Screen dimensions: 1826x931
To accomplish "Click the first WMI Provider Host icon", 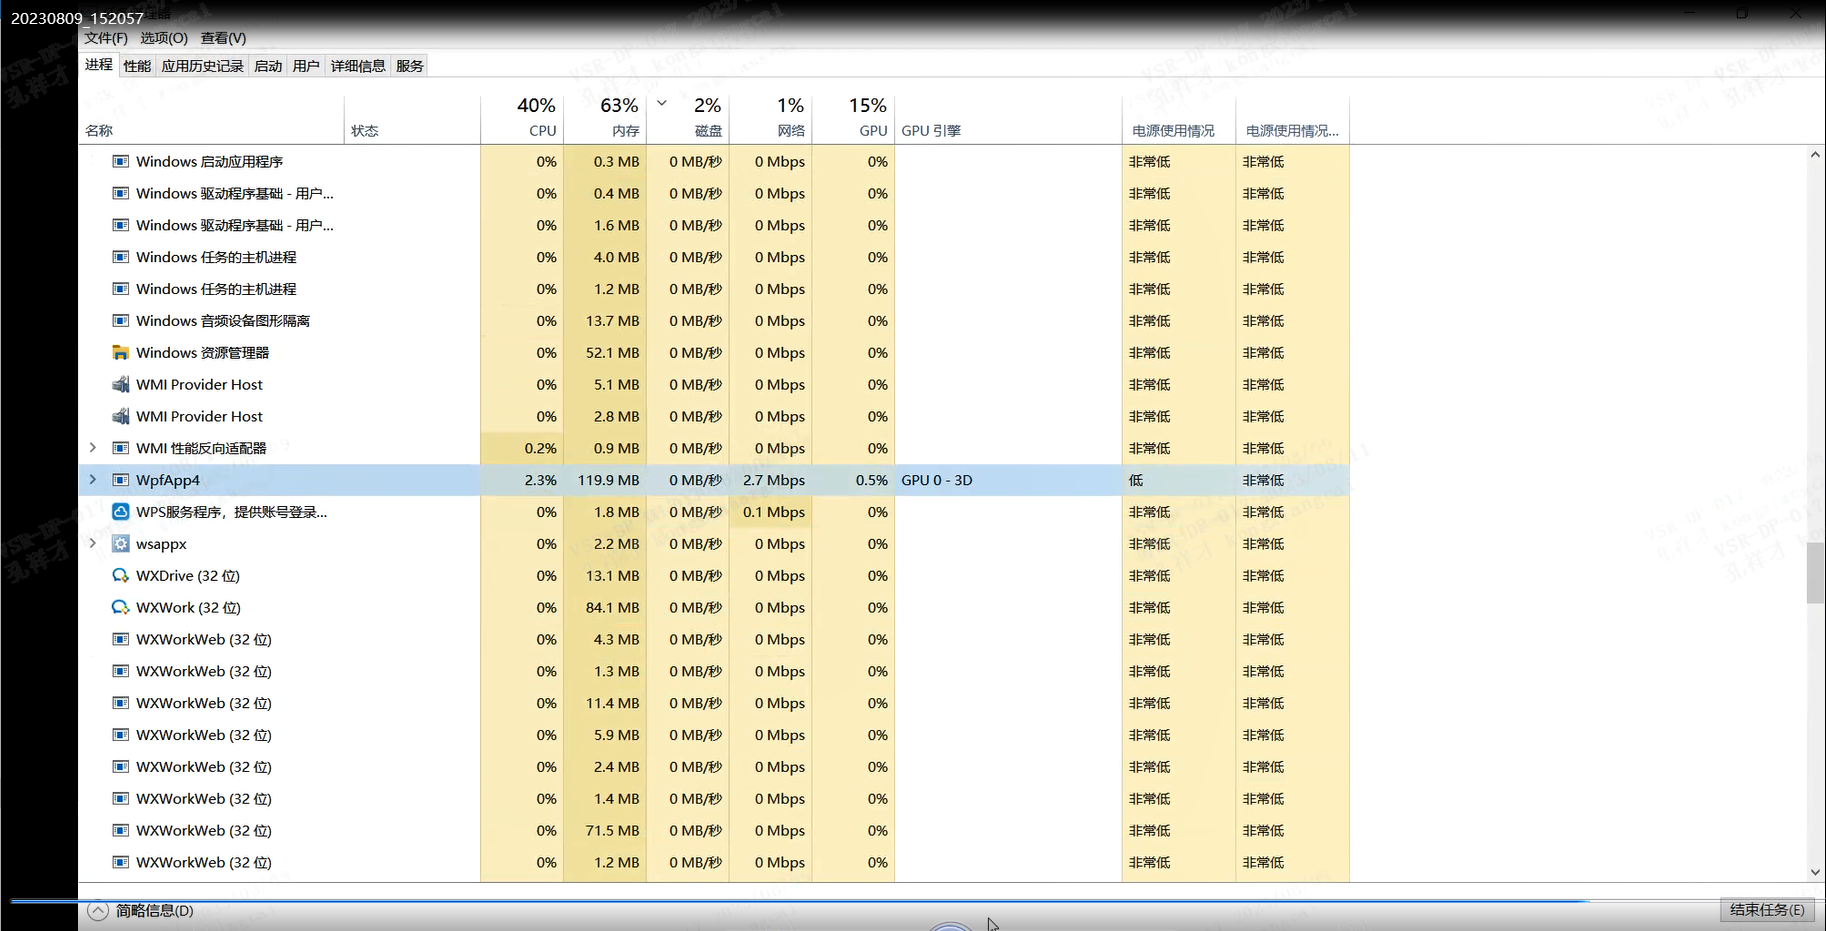I will (120, 385).
